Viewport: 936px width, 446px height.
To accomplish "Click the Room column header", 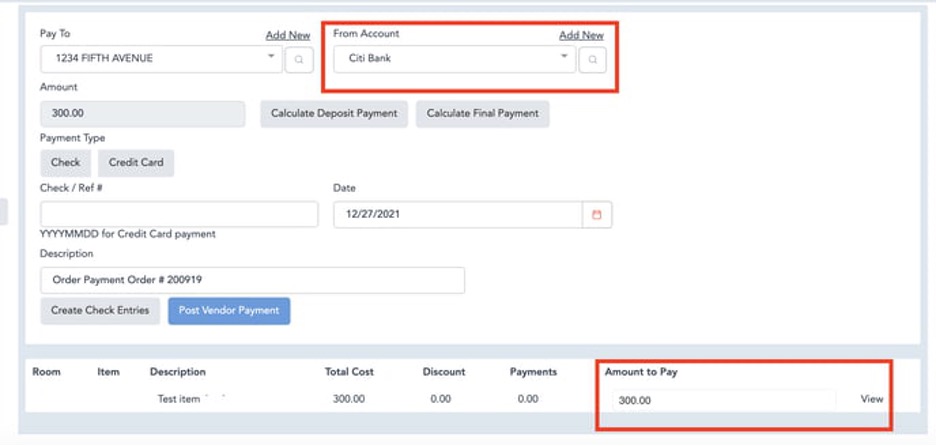I will (x=47, y=372).
